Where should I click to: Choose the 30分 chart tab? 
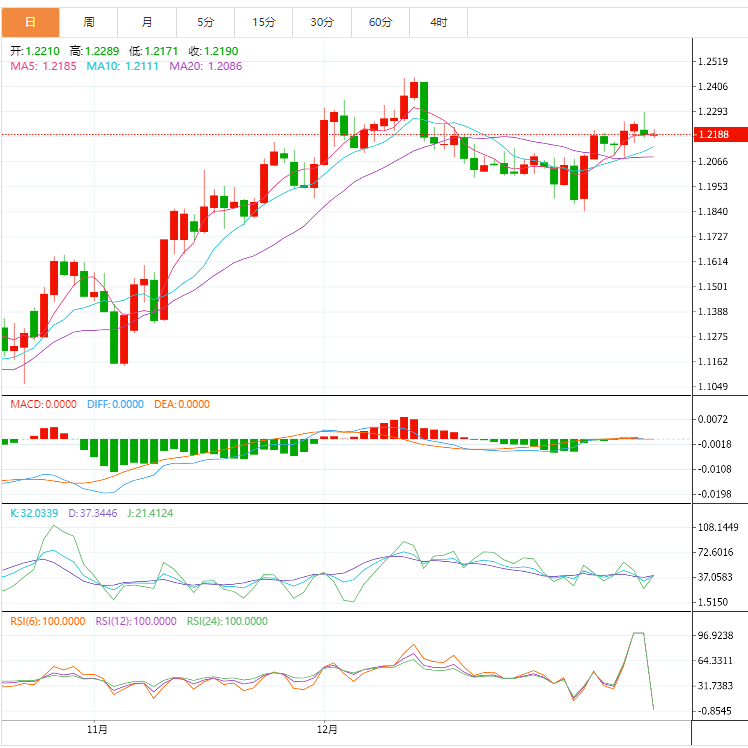coord(322,22)
